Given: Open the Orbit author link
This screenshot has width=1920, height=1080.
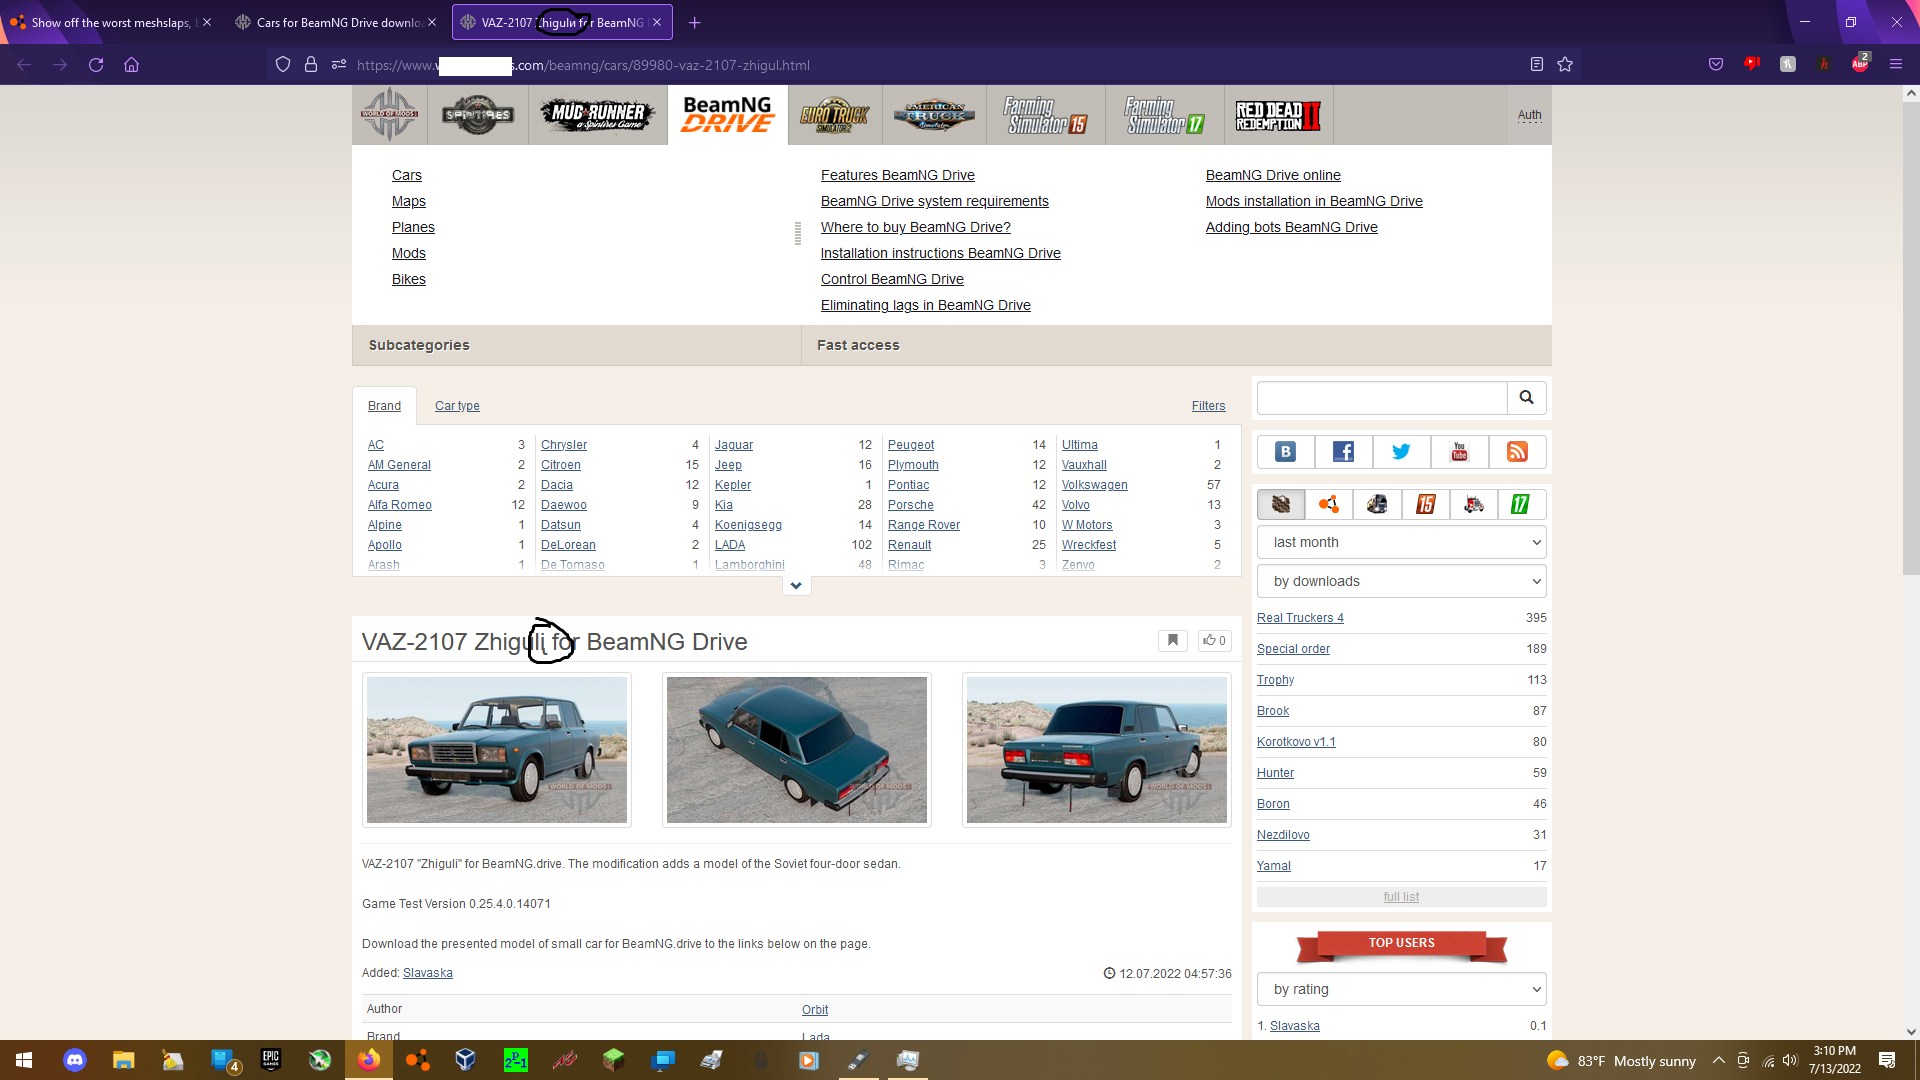Looking at the screenshot, I should [x=815, y=1010].
